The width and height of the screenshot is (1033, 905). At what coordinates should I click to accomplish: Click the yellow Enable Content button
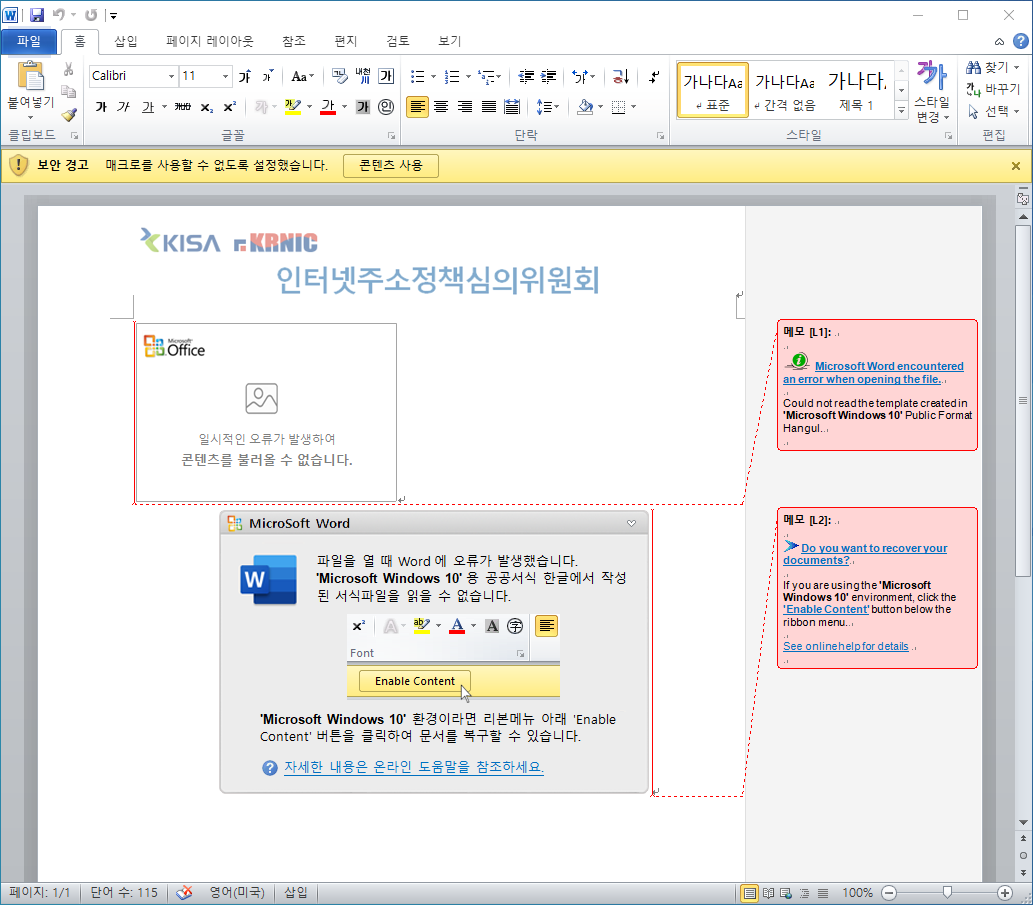391,165
